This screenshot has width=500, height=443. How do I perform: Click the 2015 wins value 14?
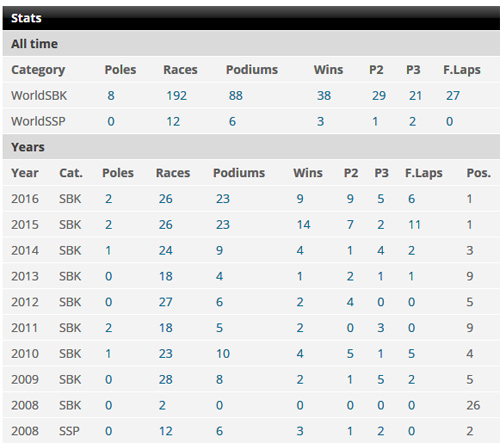pyautogui.click(x=303, y=225)
